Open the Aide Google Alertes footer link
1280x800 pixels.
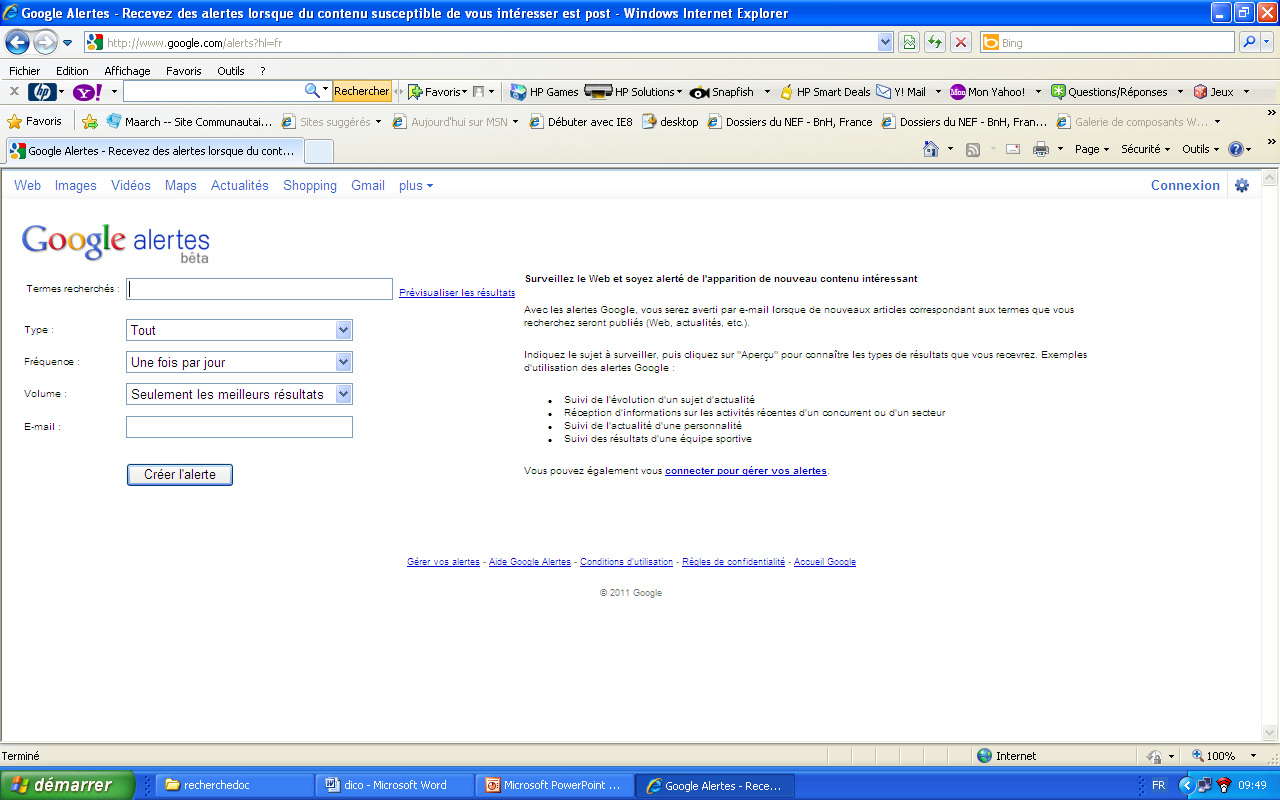(x=529, y=562)
